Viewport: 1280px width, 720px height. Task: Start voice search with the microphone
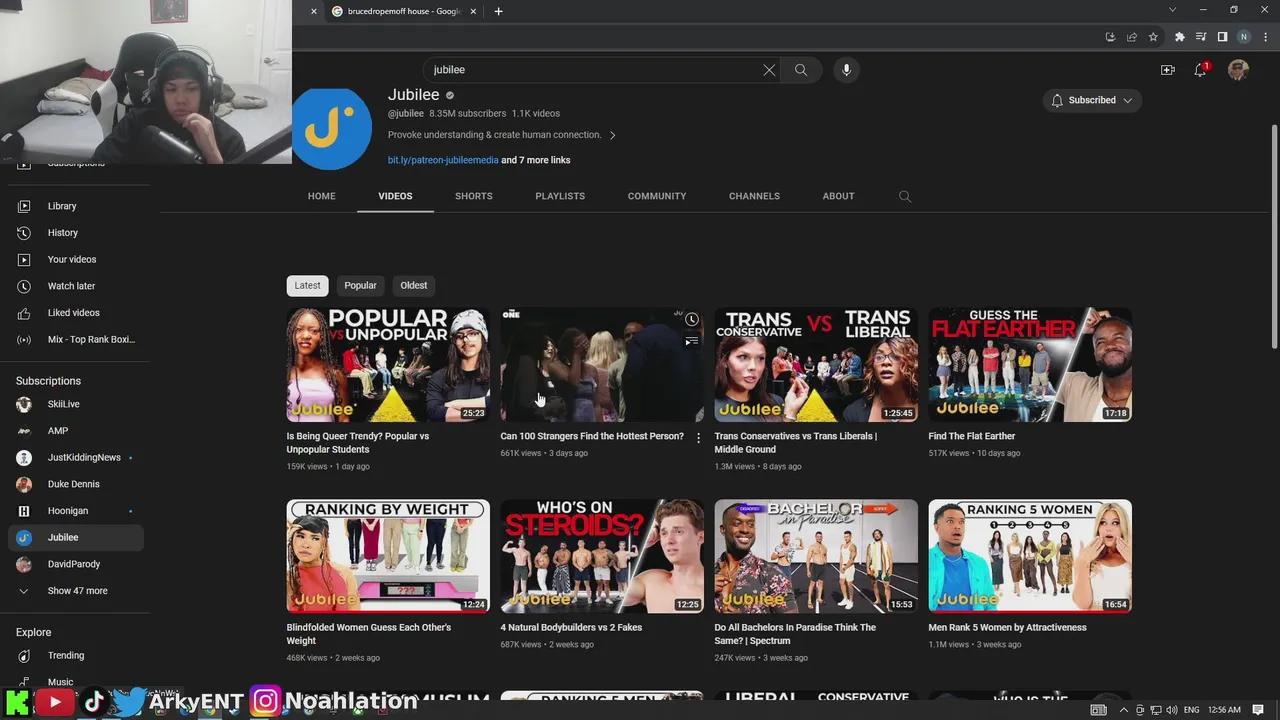(x=846, y=70)
